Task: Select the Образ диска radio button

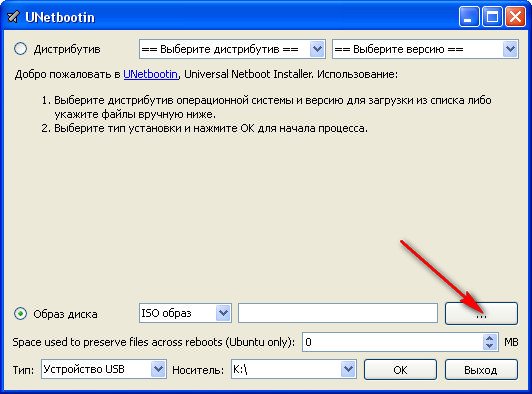Action: point(20,314)
